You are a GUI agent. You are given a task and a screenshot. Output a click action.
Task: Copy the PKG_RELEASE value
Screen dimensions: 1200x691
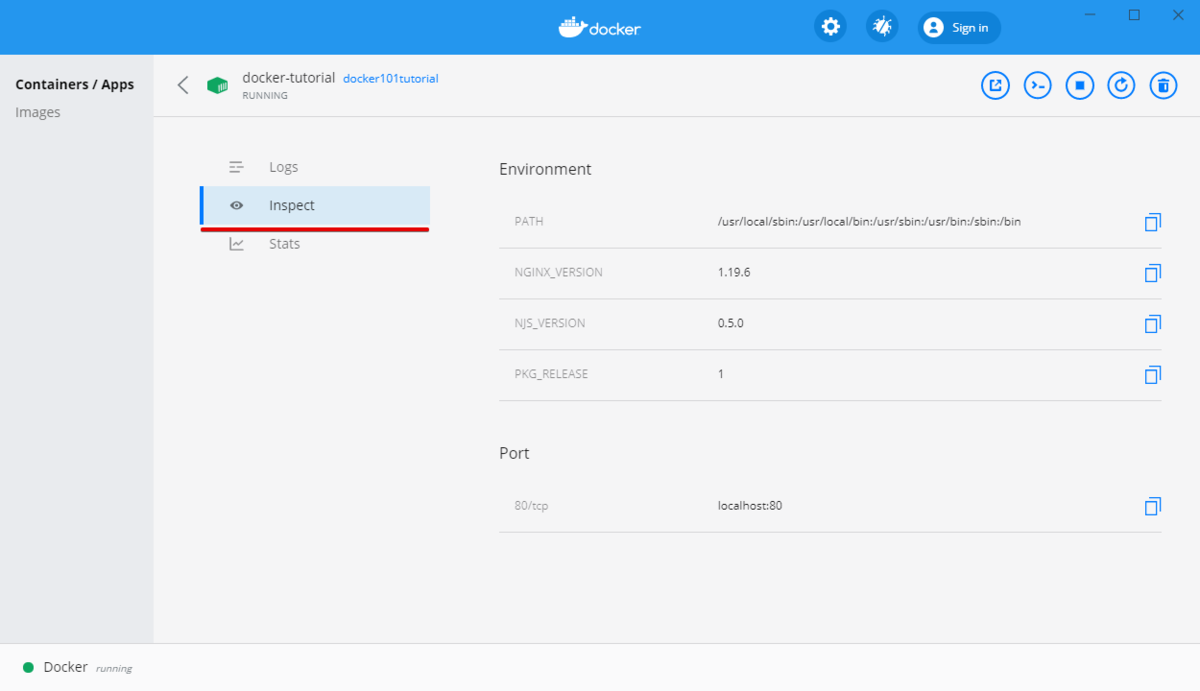click(1152, 375)
